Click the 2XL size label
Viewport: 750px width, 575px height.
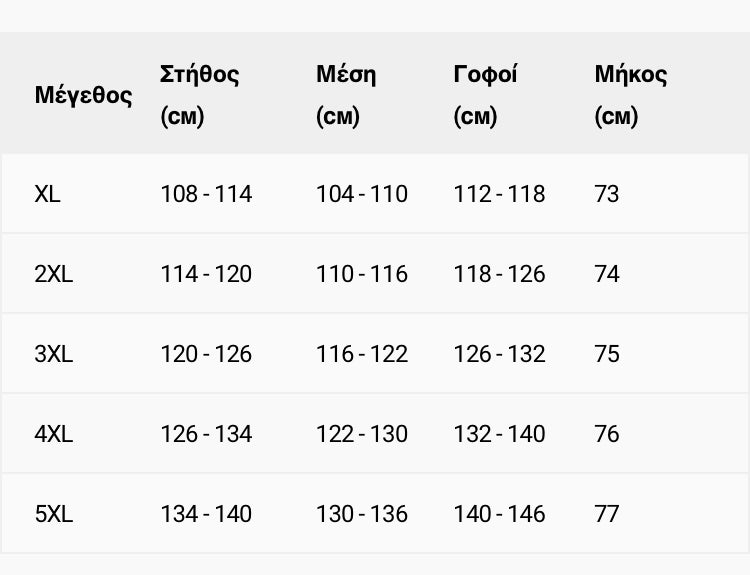click(x=54, y=274)
